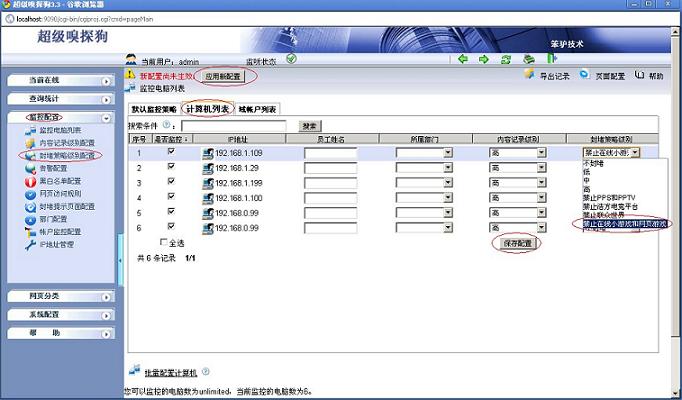Open 所属部门 dropdown in first row
682x400 pixels.
(x=448, y=153)
